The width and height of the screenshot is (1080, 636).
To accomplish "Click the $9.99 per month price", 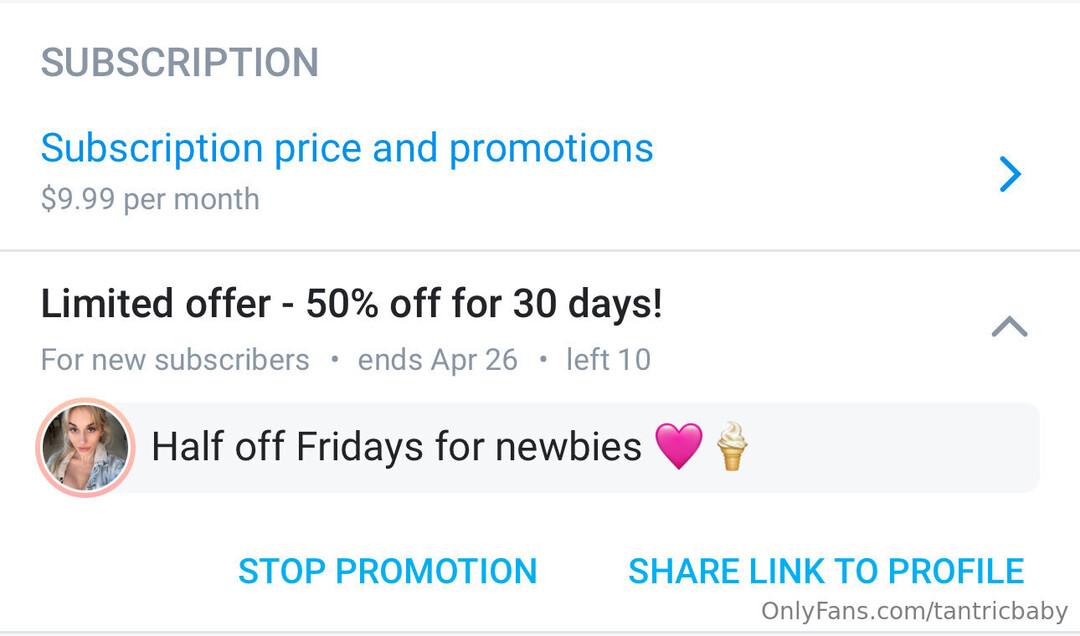I will coord(150,199).
